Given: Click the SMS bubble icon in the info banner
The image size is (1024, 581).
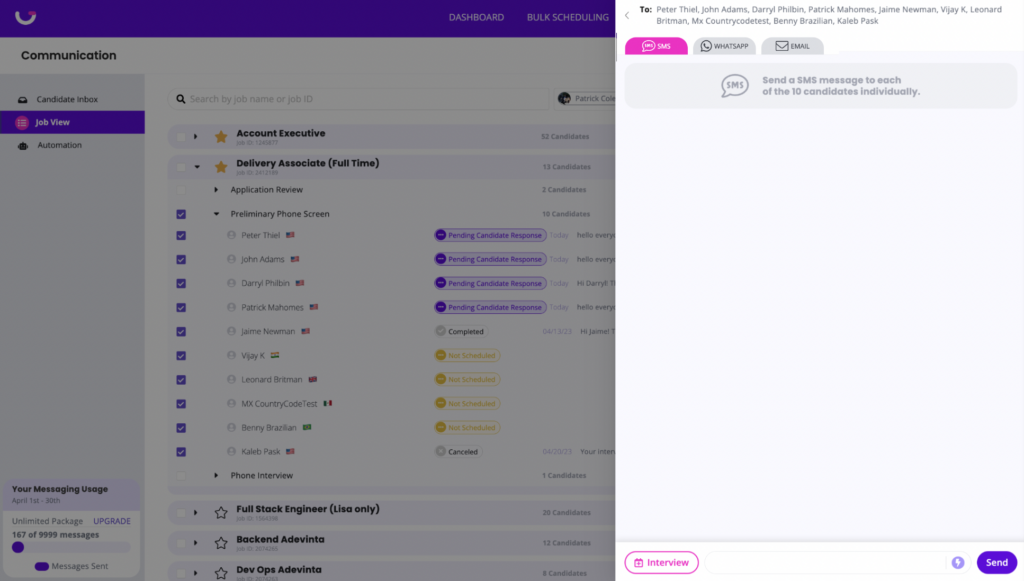Looking at the screenshot, I should (x=735, y=86).
